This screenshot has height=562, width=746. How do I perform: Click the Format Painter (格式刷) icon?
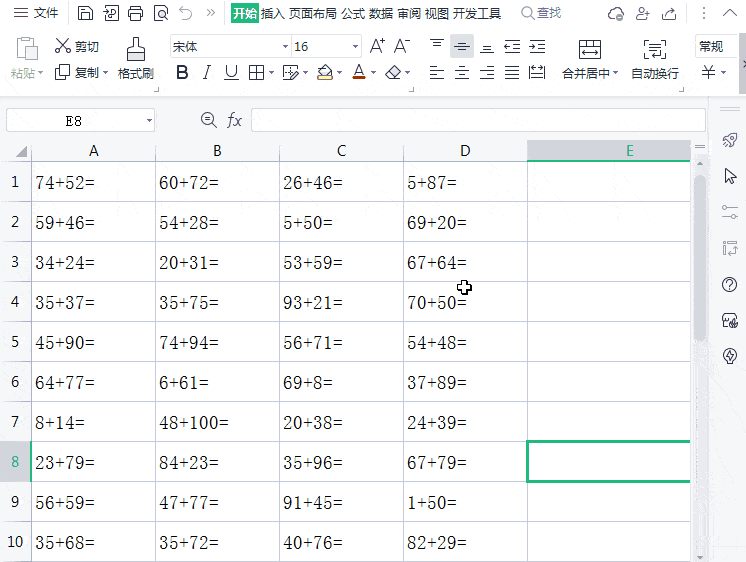pos(136,49)
